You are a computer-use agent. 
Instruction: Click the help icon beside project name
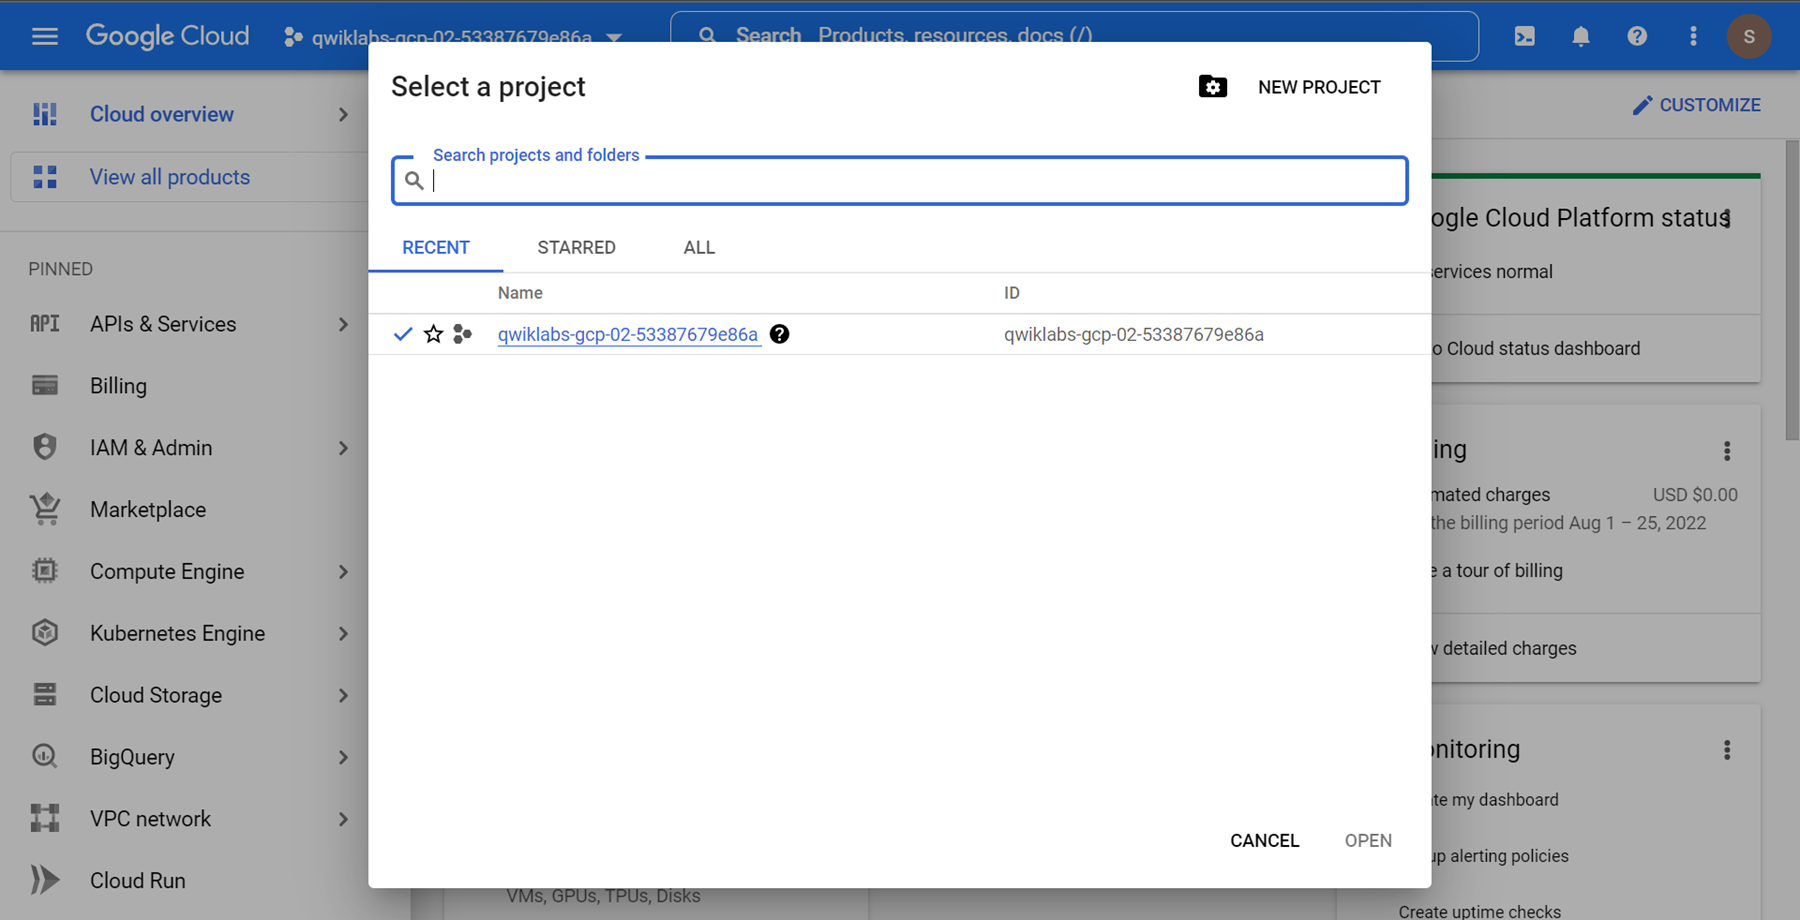(x=780, y=334)
